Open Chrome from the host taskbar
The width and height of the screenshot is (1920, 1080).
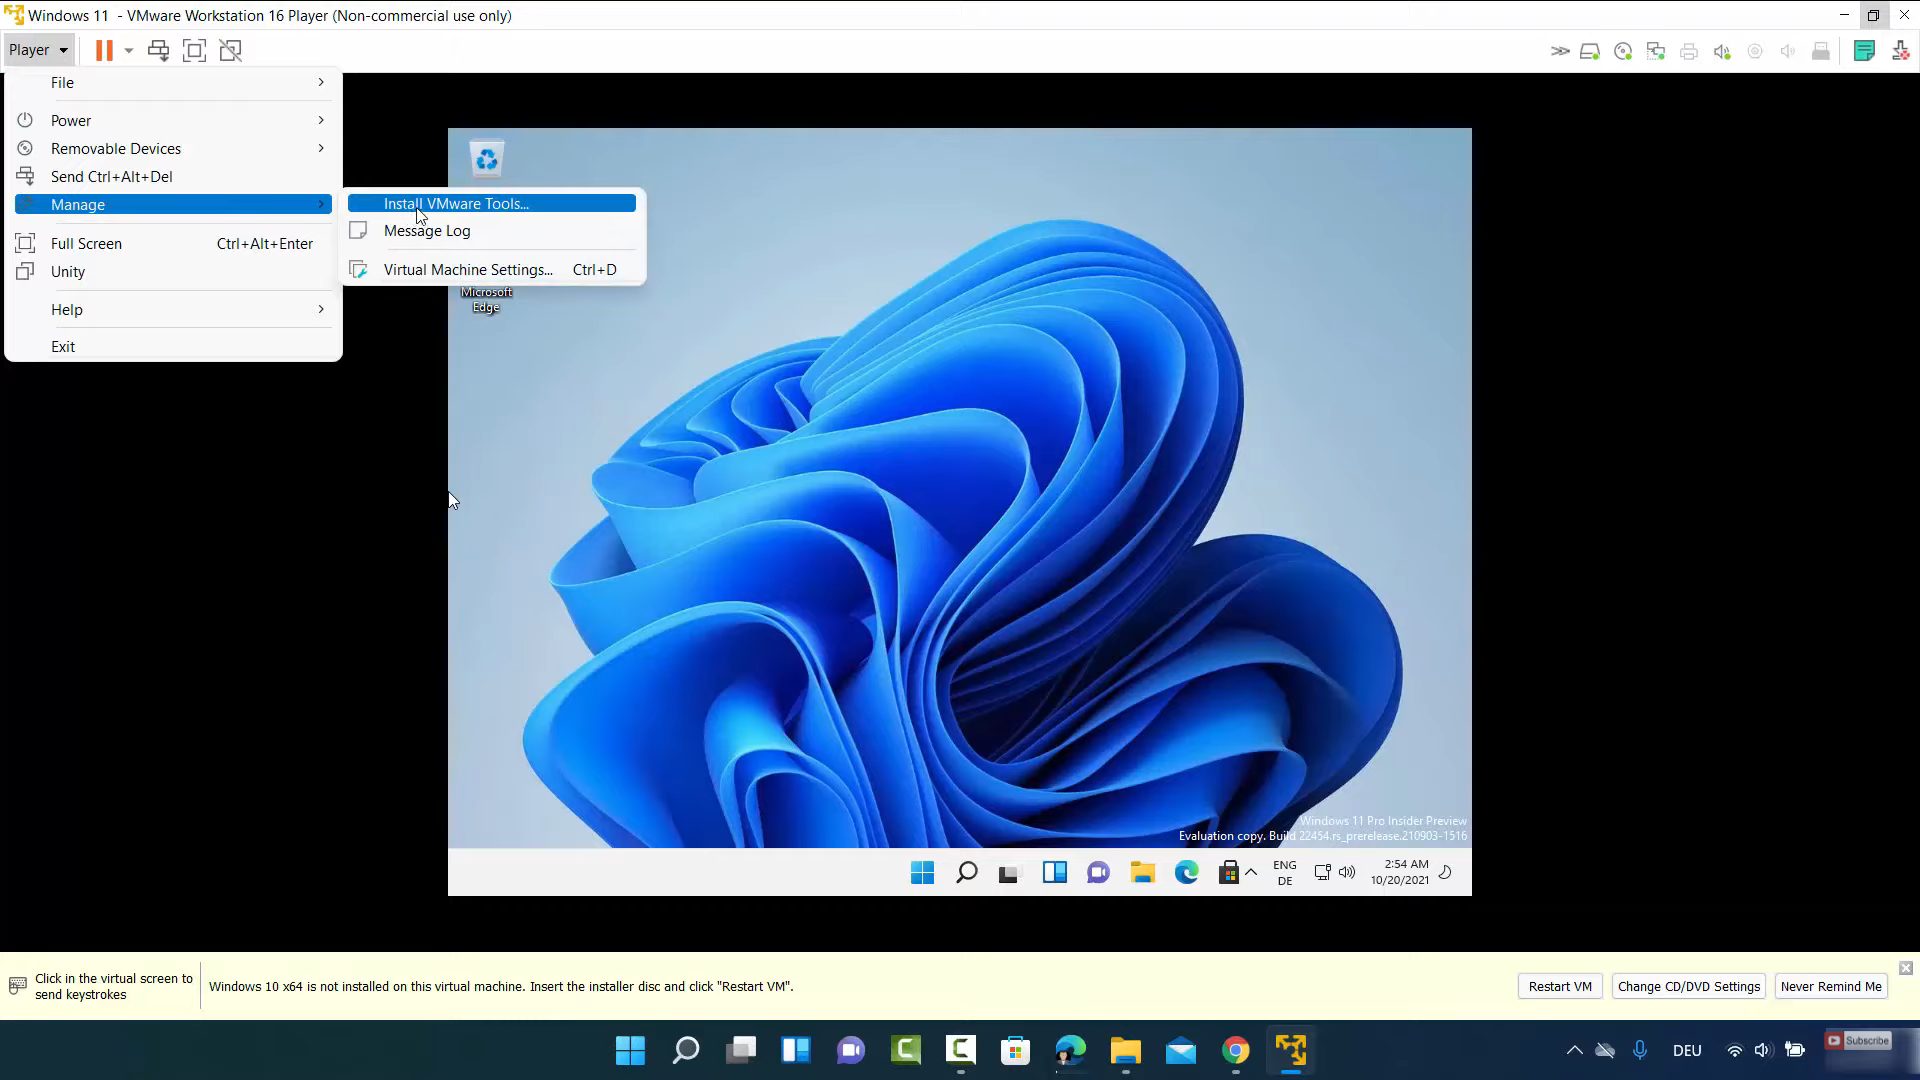(x=1236, y=1050)
